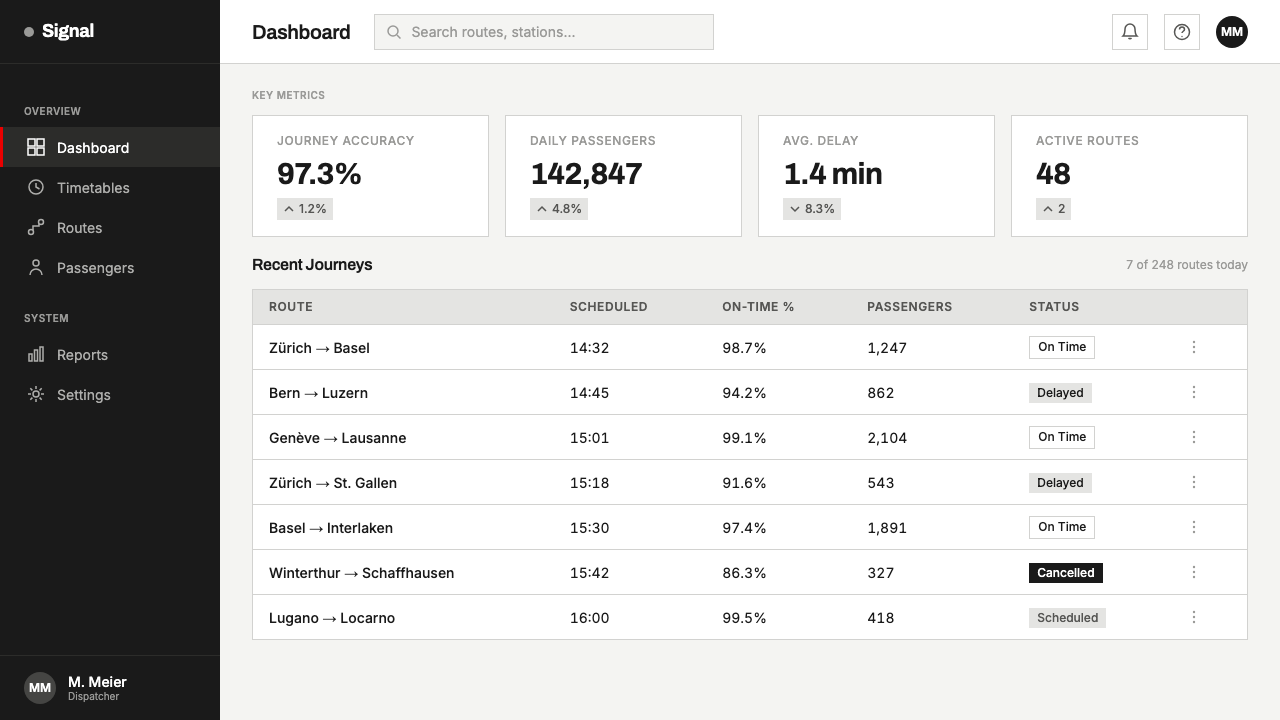The width and height of the screenshot is (1280, 720).
Task: Open options menu for Zürich → Basel row
Action: click(x=1194, y=347)
